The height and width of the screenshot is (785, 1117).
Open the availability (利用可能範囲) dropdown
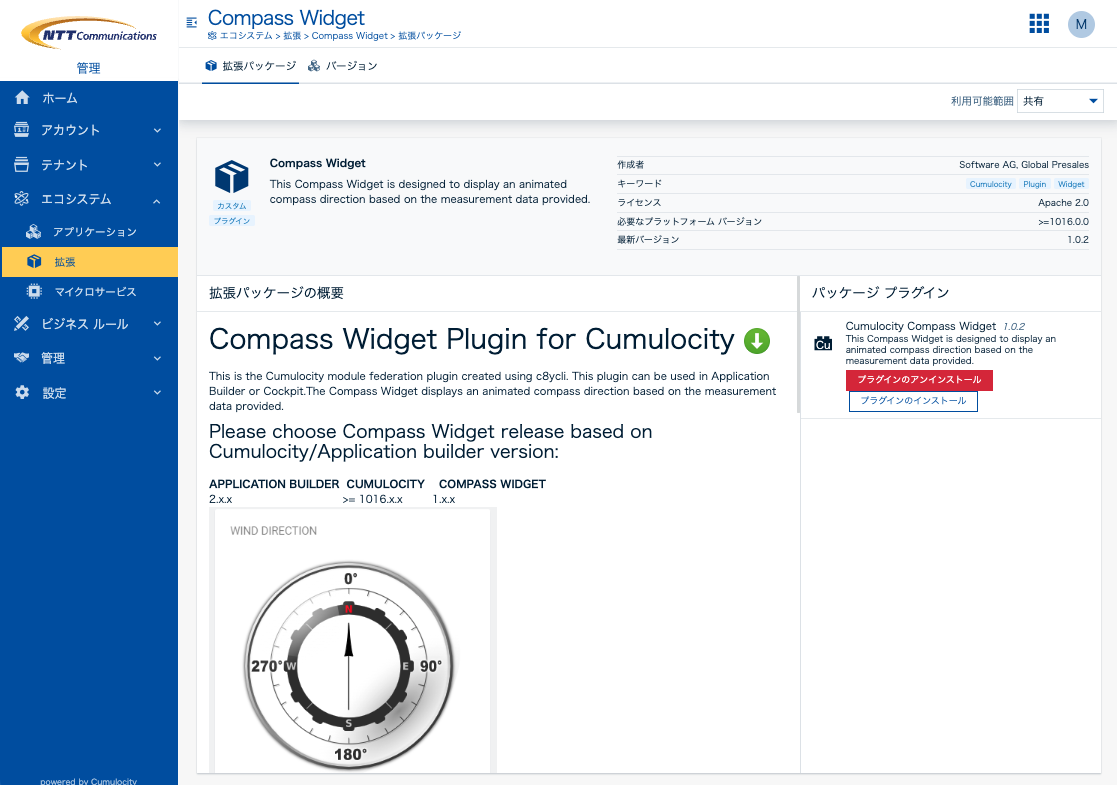click(1060, 101)
